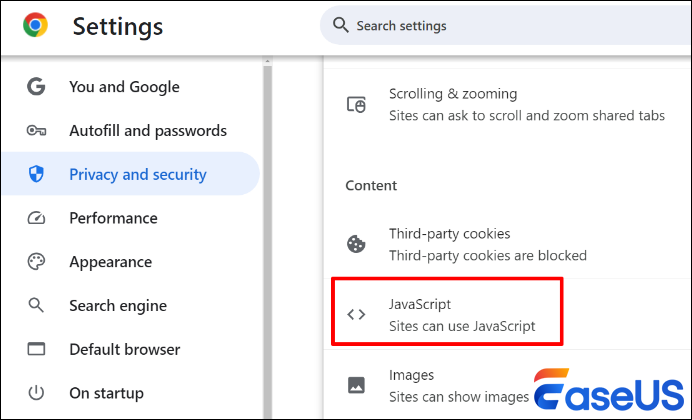Click the Privacy and security shield icon

coord(37,175)
